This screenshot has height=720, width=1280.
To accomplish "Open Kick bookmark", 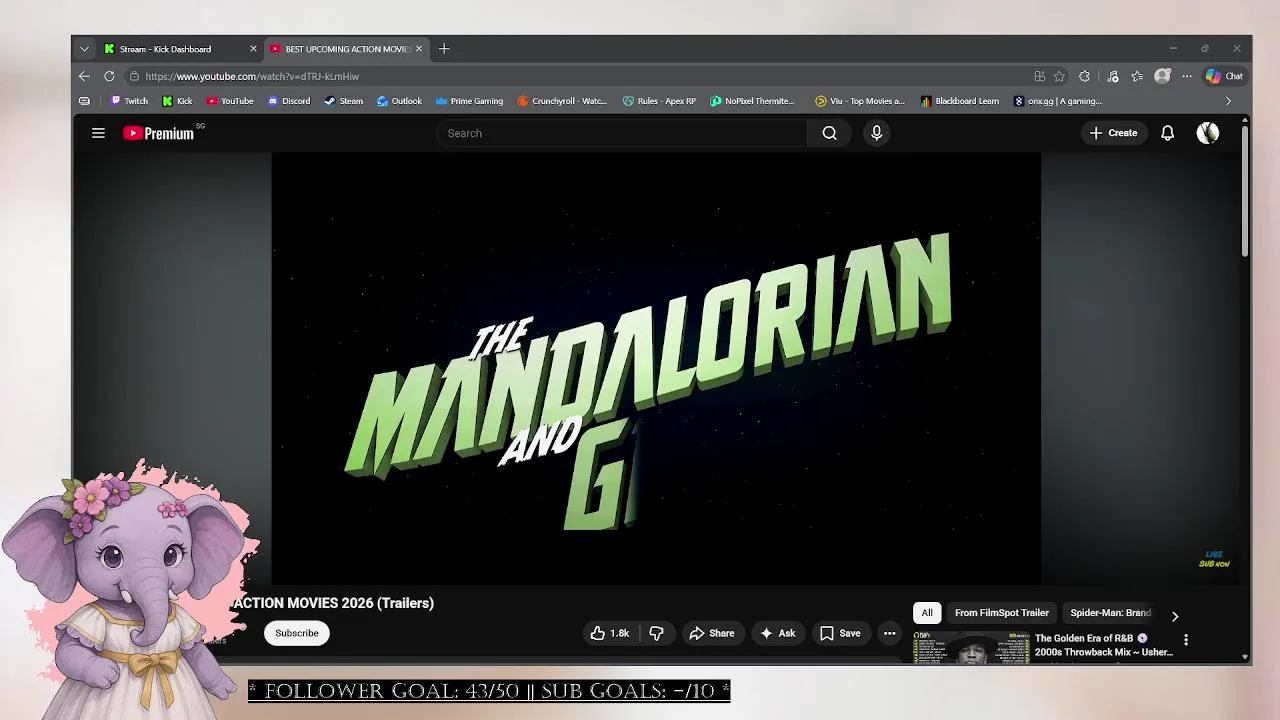I will tap(177, 101).
